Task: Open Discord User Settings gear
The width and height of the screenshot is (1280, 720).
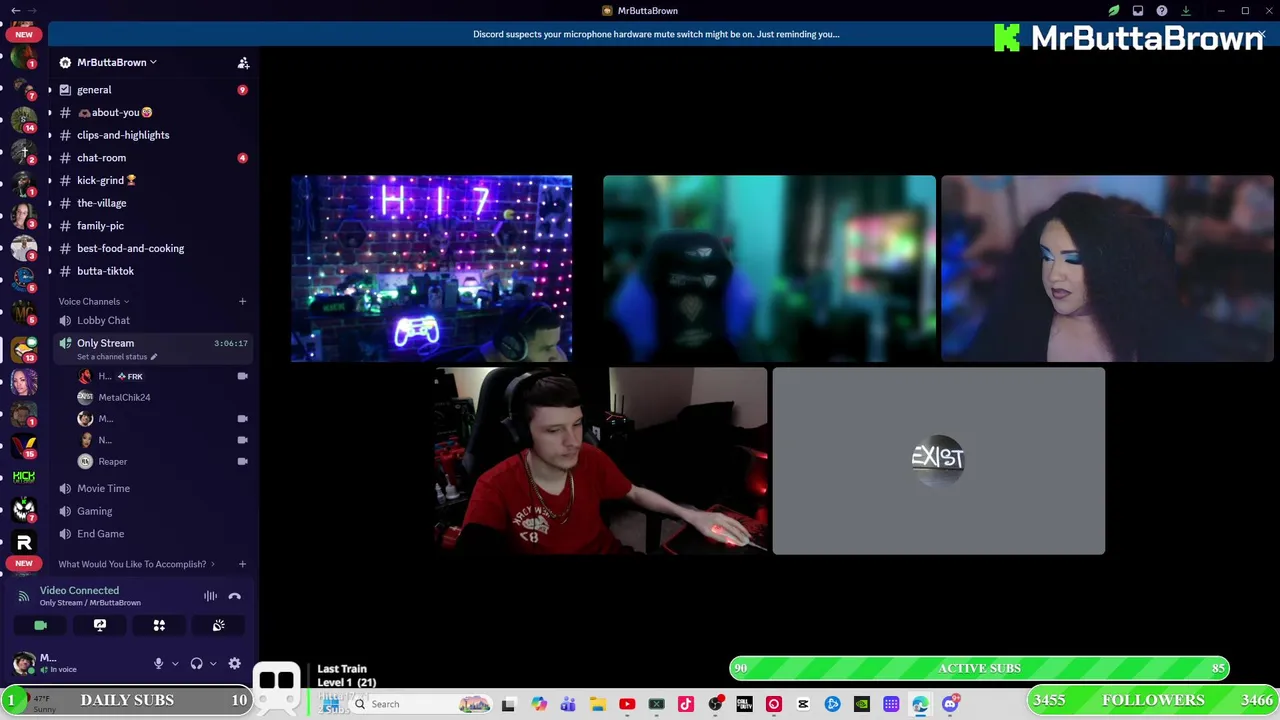Action: click(x=234, y=663)
